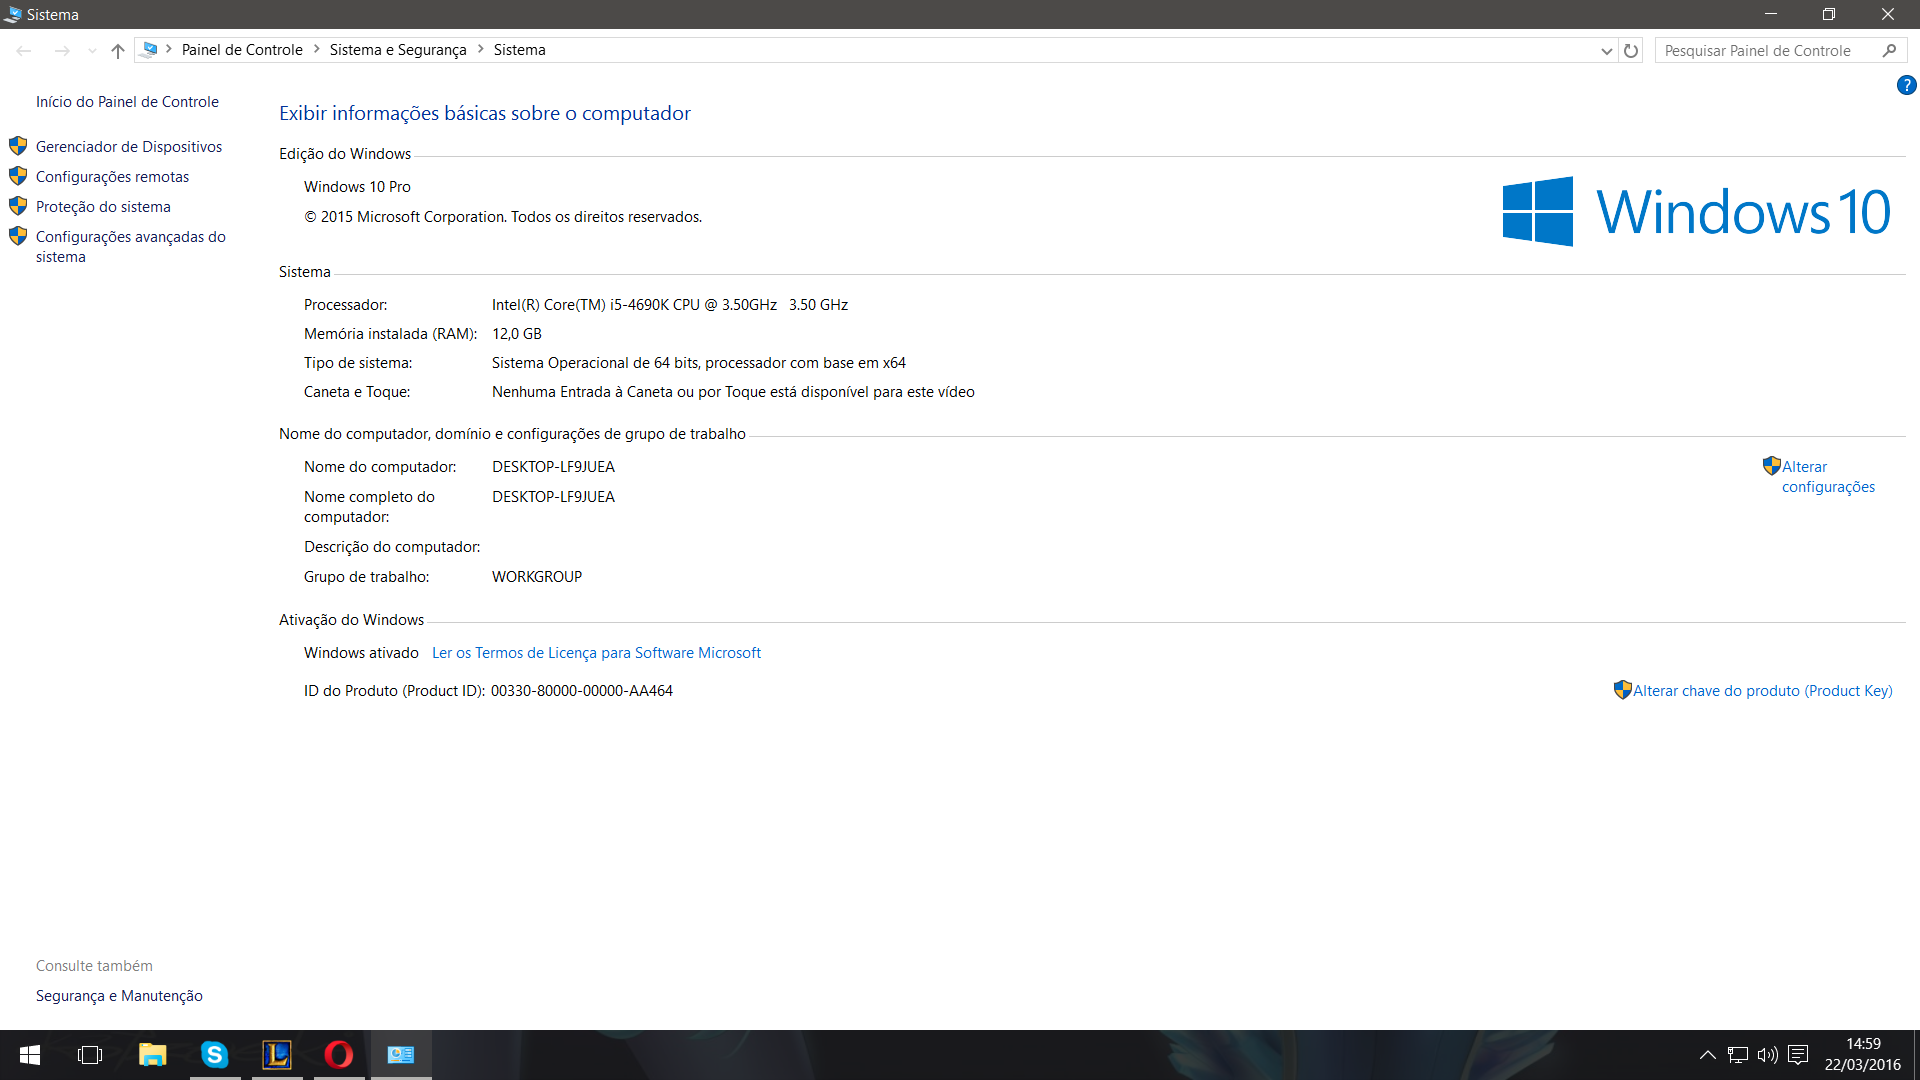Open Opera browser from taskbar

pyautogui.click(x=339, y=1055)
